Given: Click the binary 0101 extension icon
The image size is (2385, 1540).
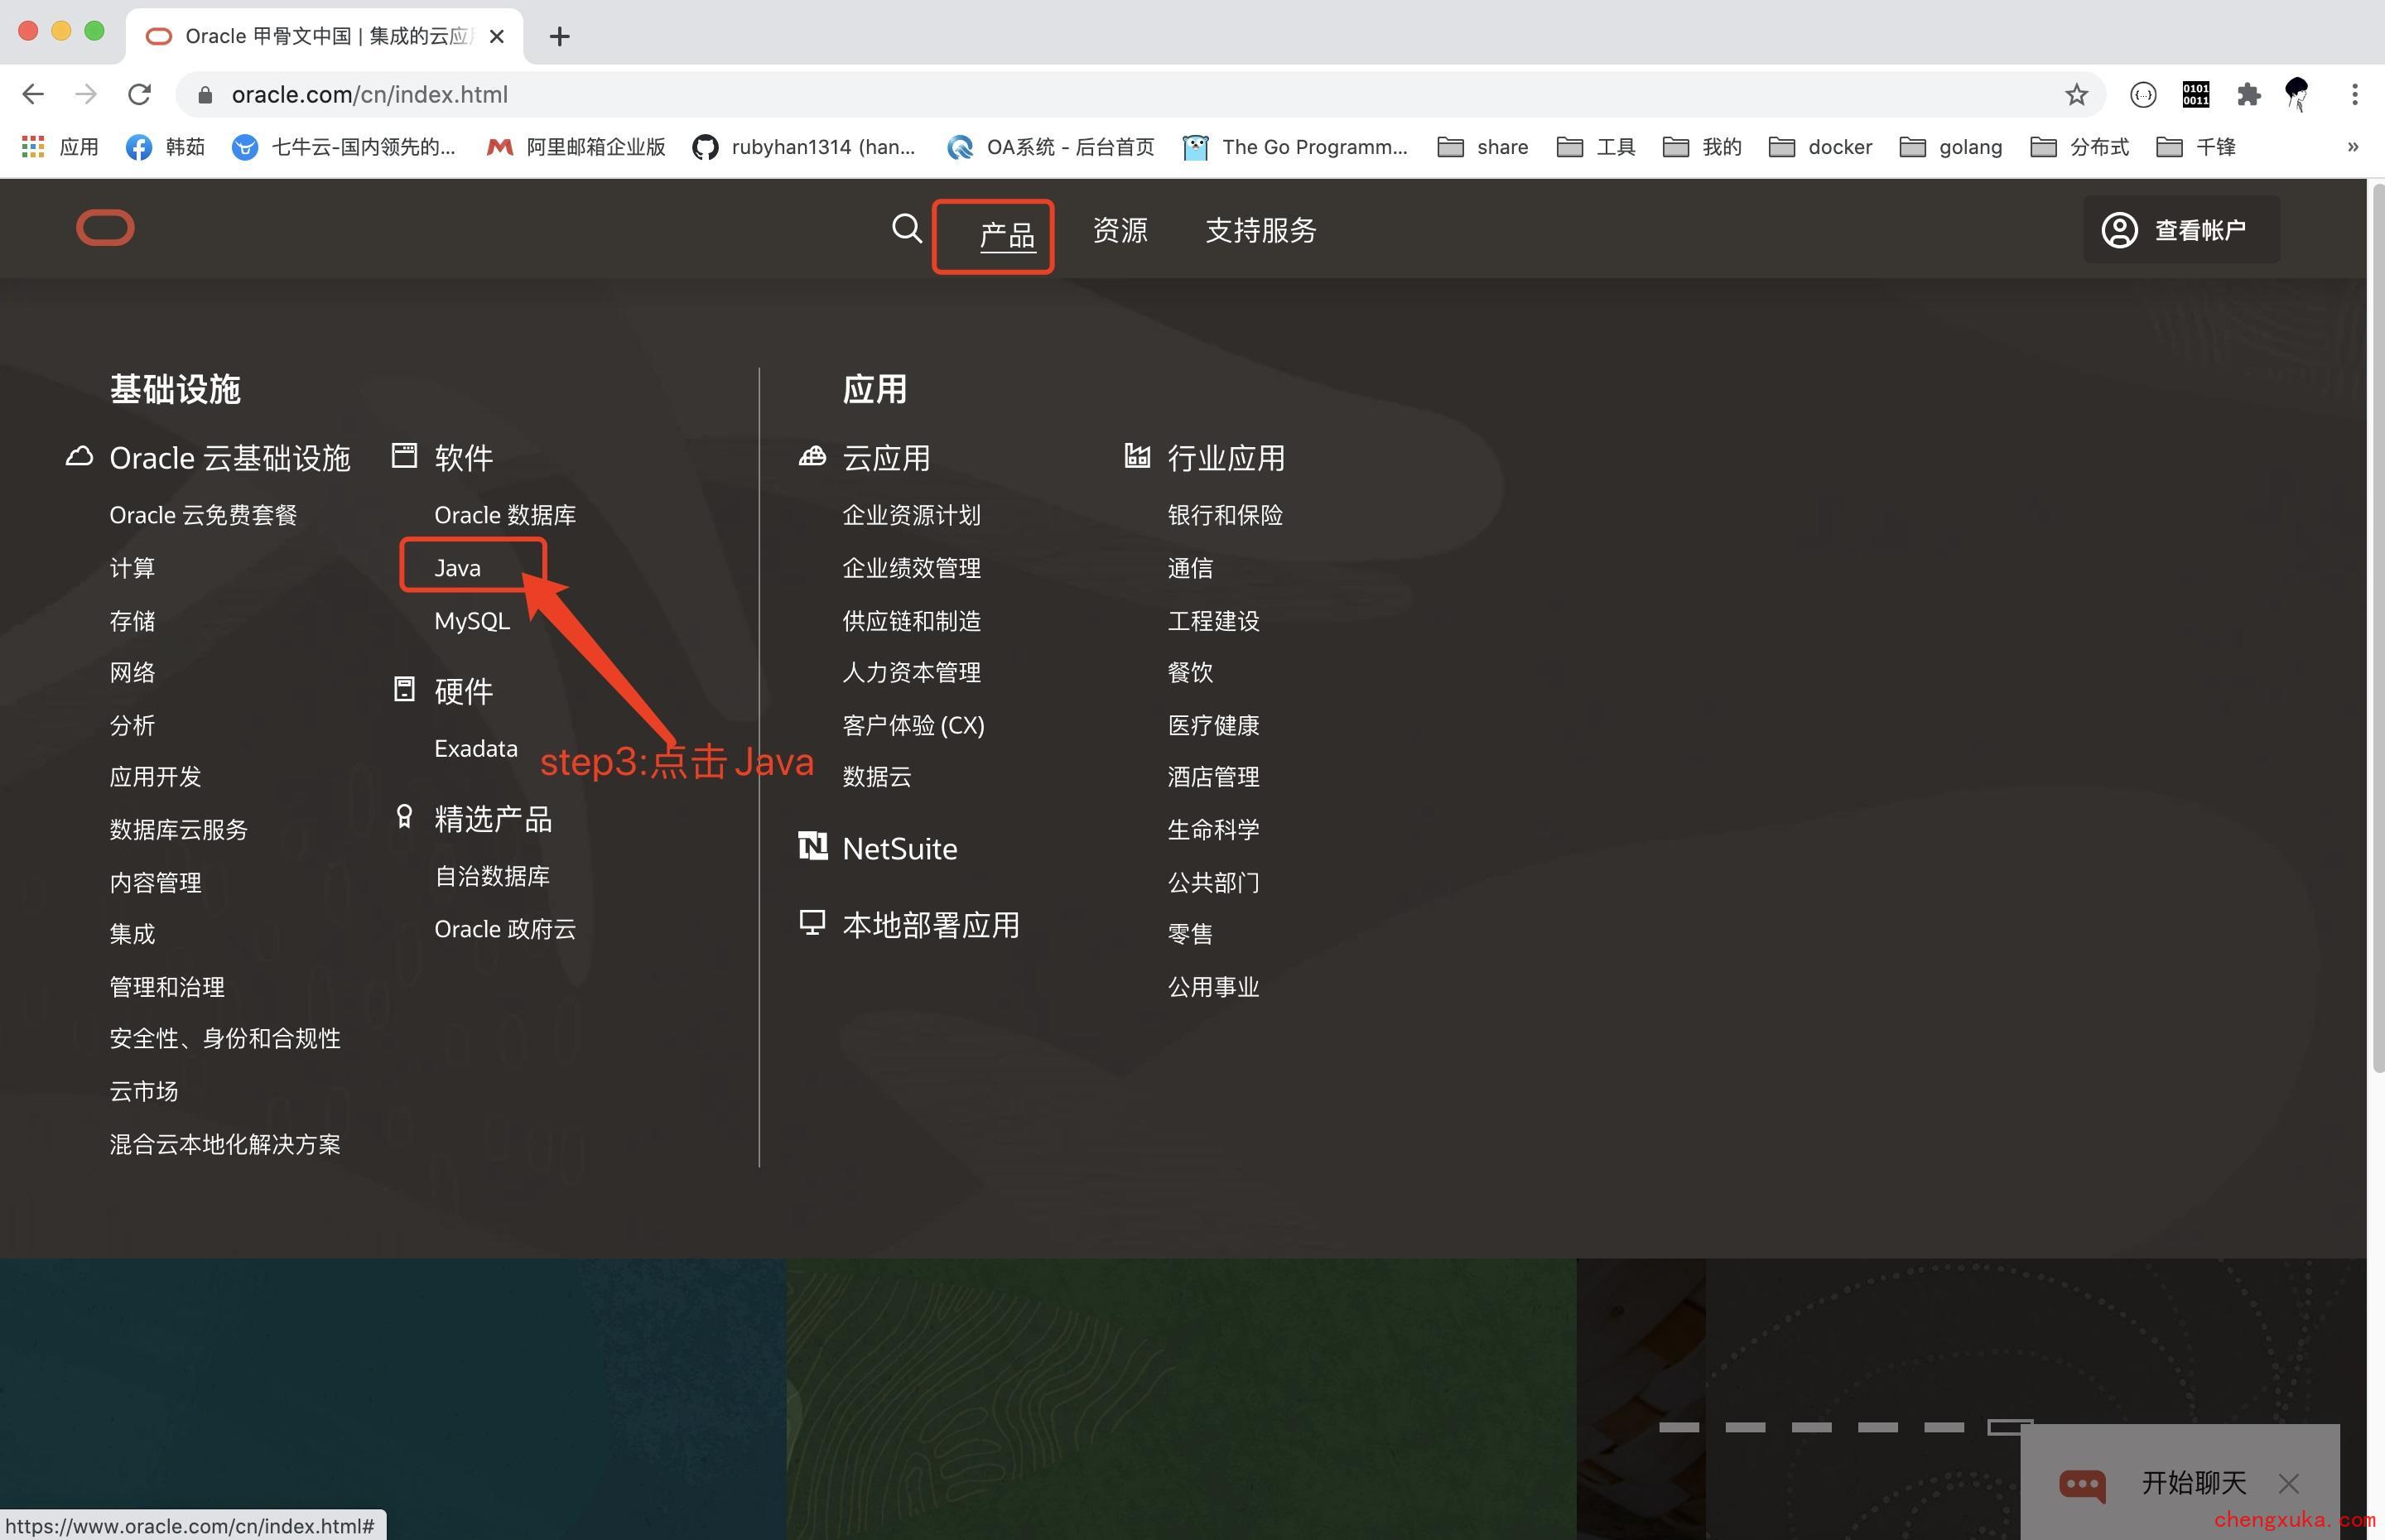Looking at the screenshot, I should (2196, 95).
